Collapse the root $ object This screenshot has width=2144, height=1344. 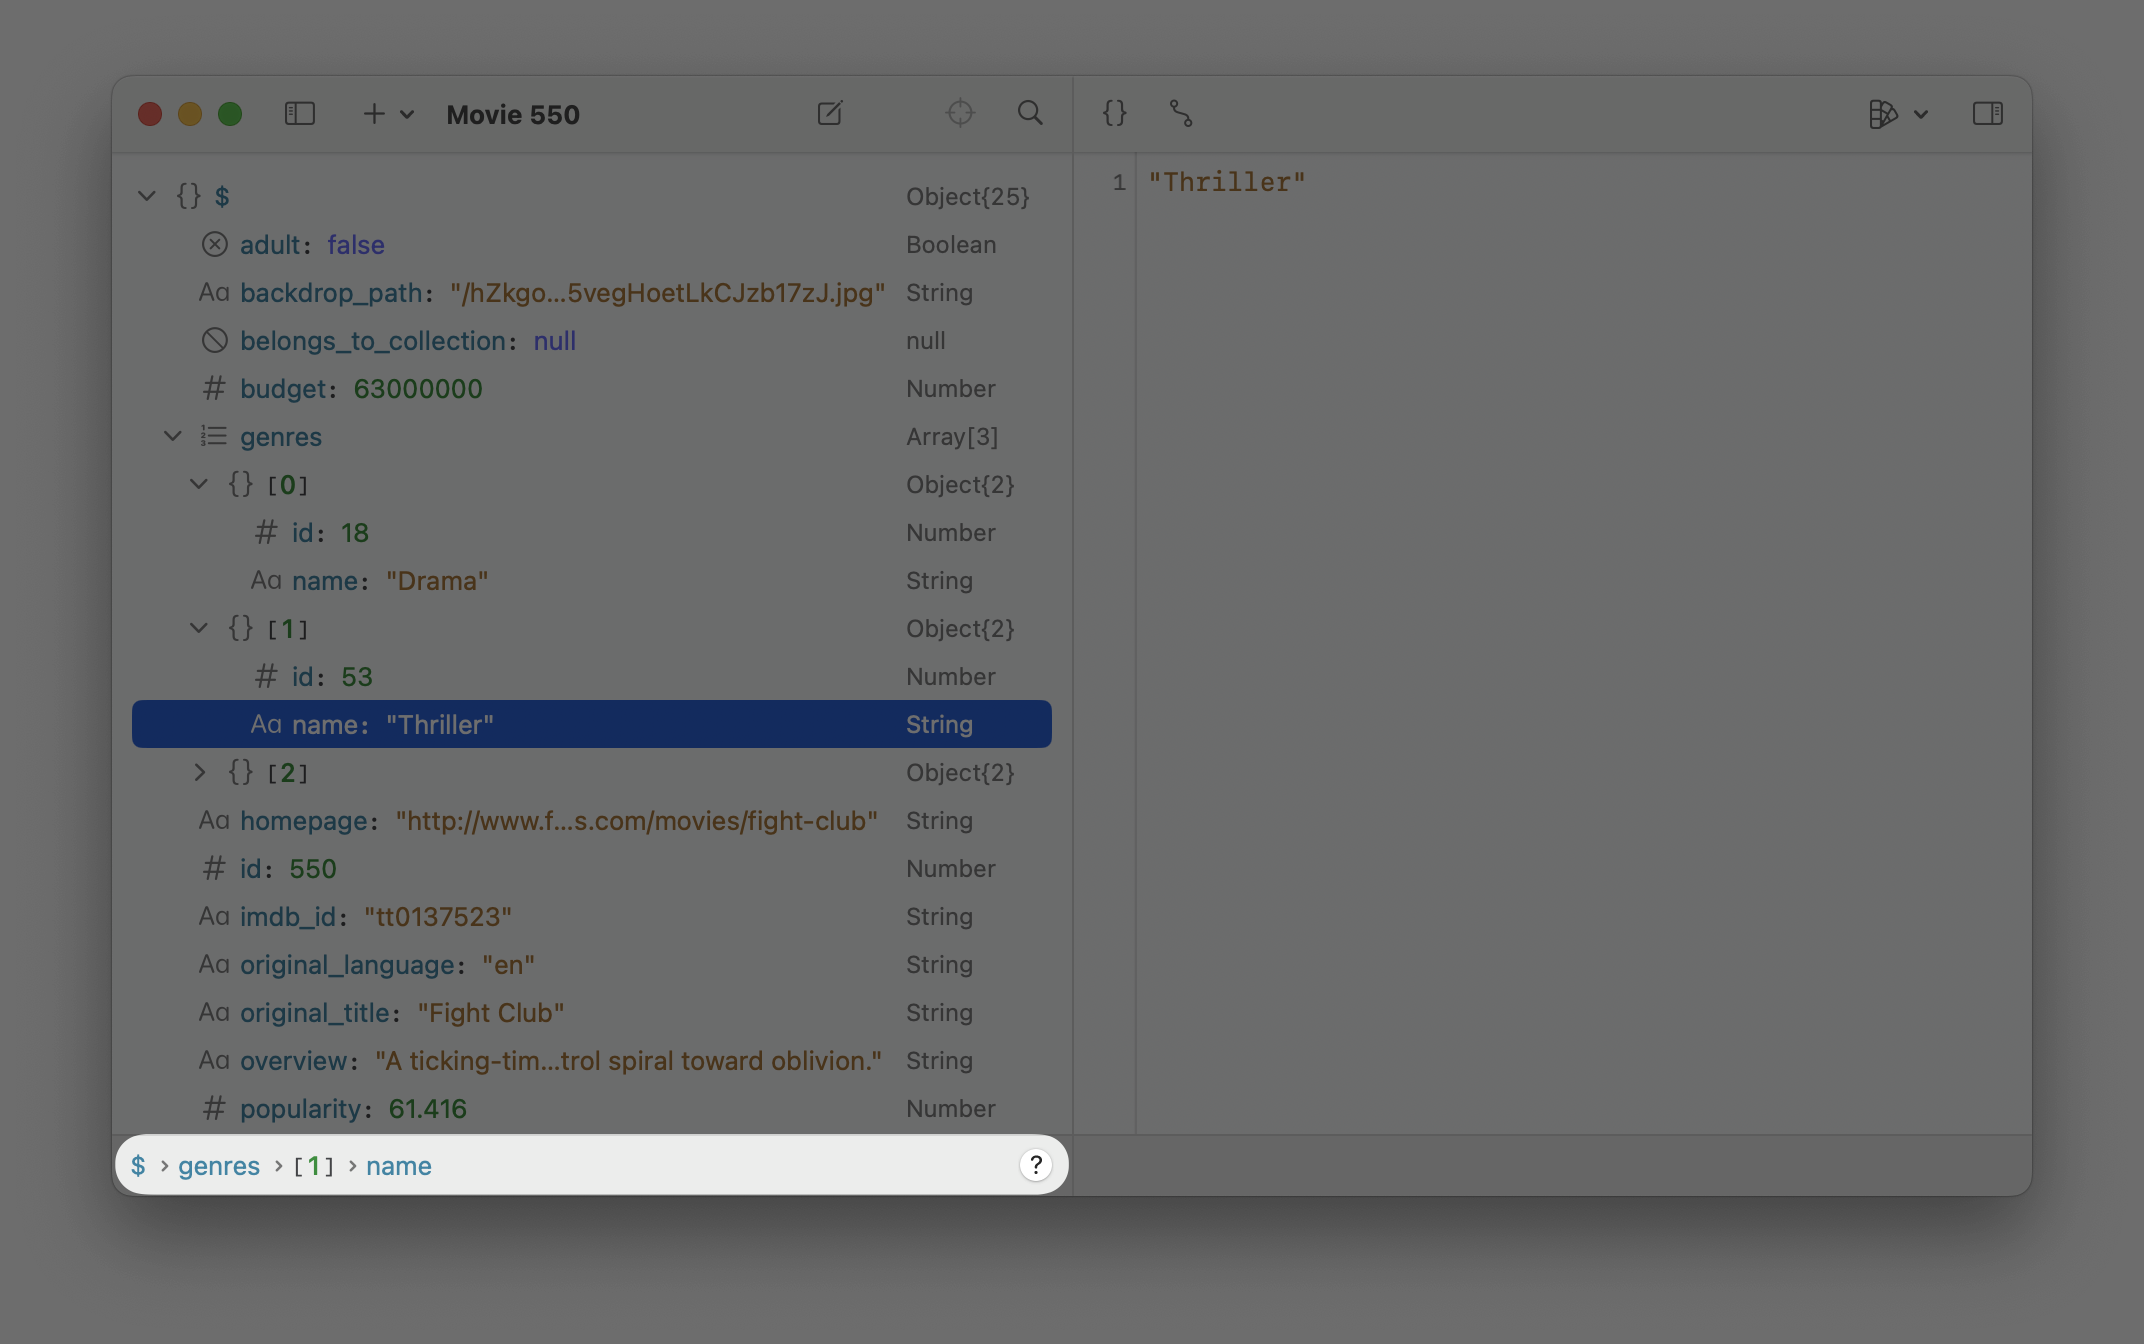(x=147, y=195)
